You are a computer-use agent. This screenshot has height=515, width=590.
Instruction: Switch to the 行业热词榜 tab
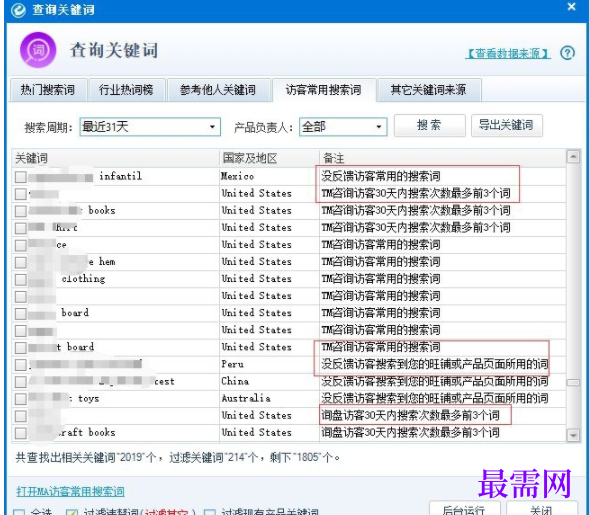[126, 90]
